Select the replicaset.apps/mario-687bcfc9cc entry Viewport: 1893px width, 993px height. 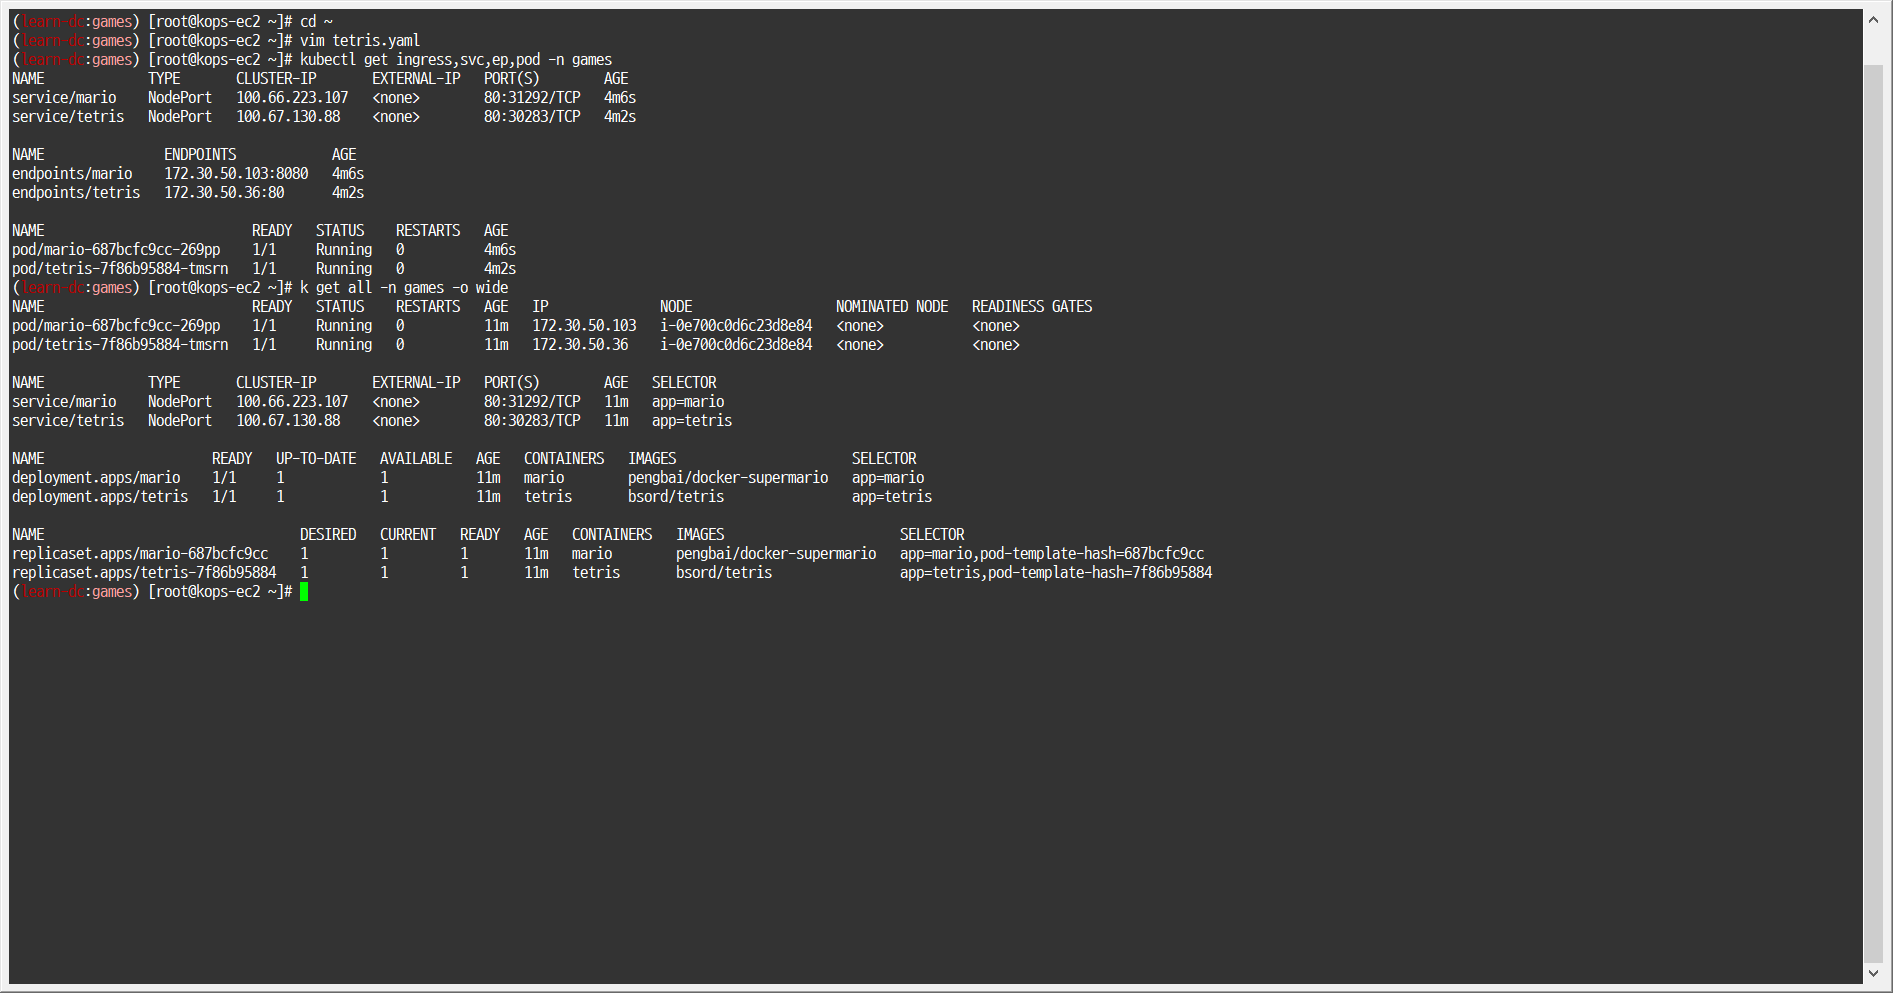(139, 553)
